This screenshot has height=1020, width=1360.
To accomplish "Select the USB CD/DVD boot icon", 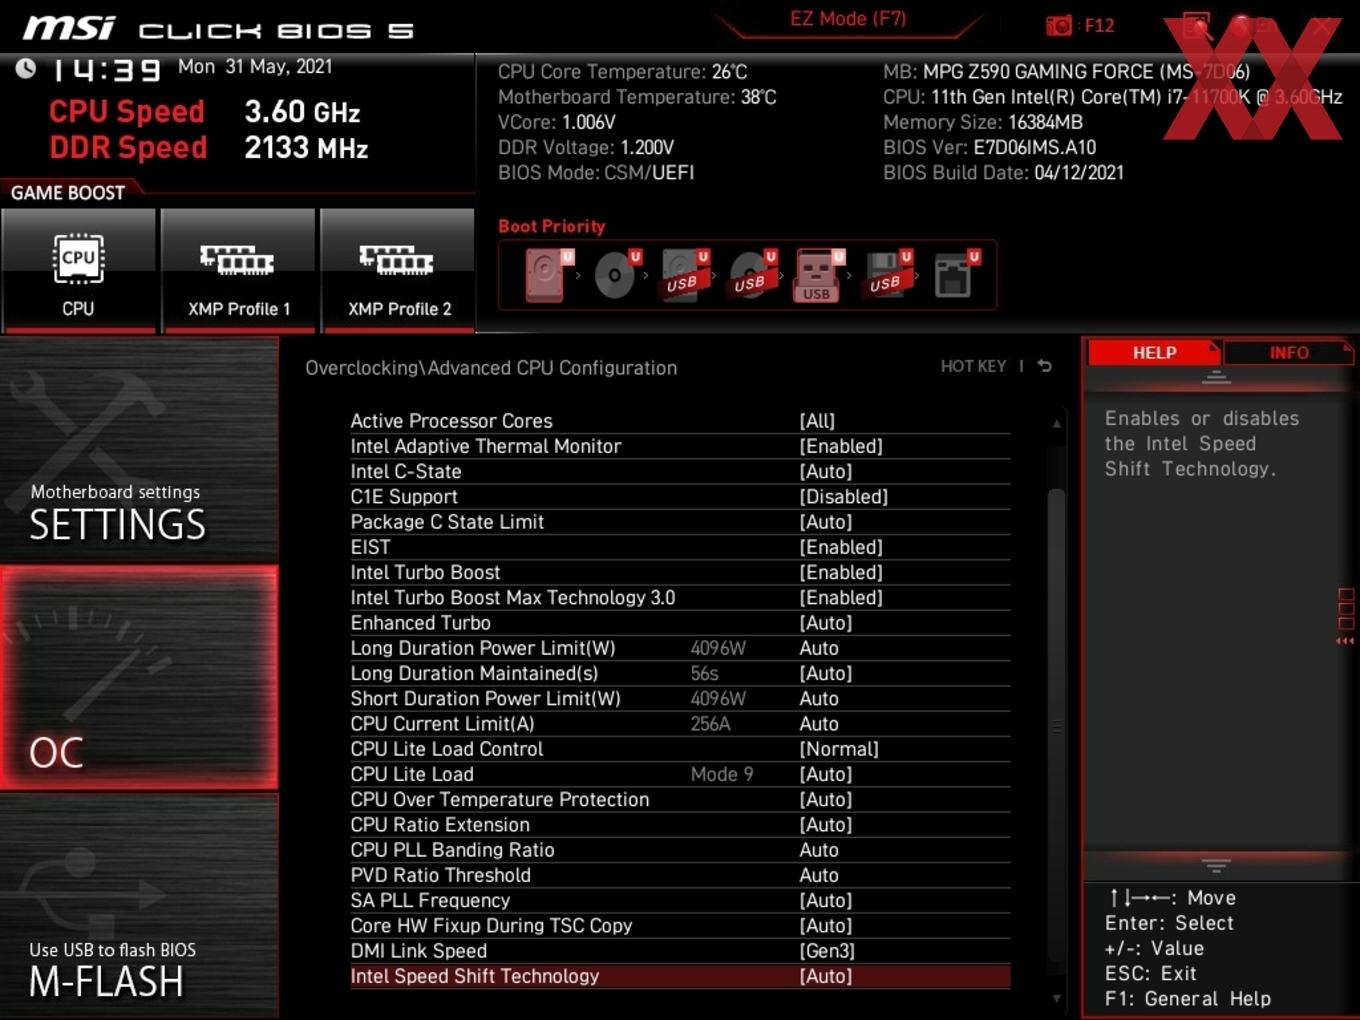I will click(x=751, y=275).
